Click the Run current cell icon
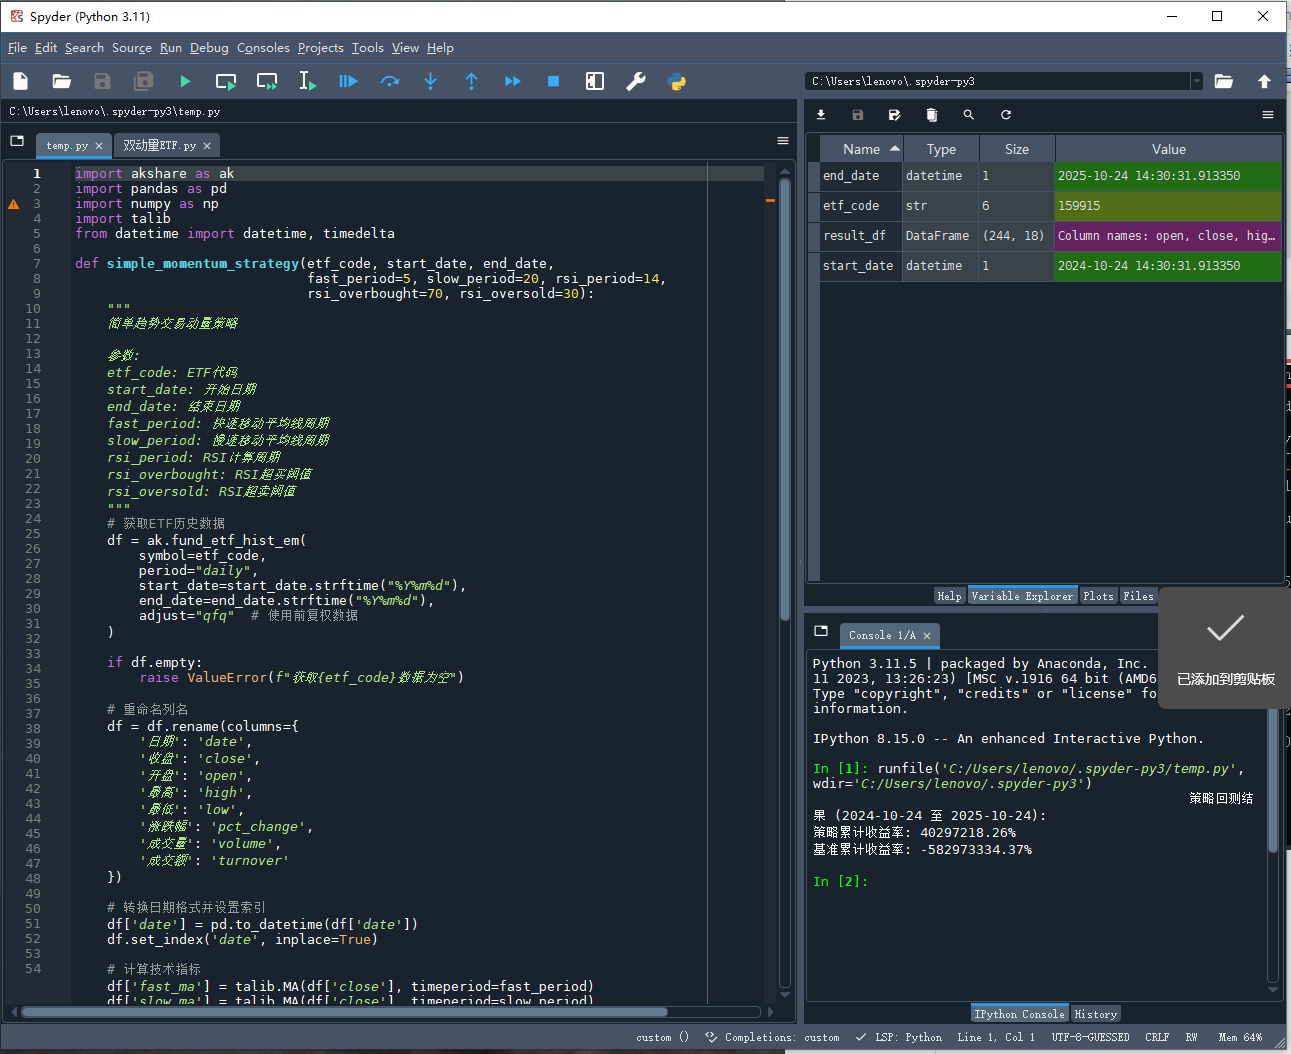Screen dimensions: 1291x1054 [226, 82]
